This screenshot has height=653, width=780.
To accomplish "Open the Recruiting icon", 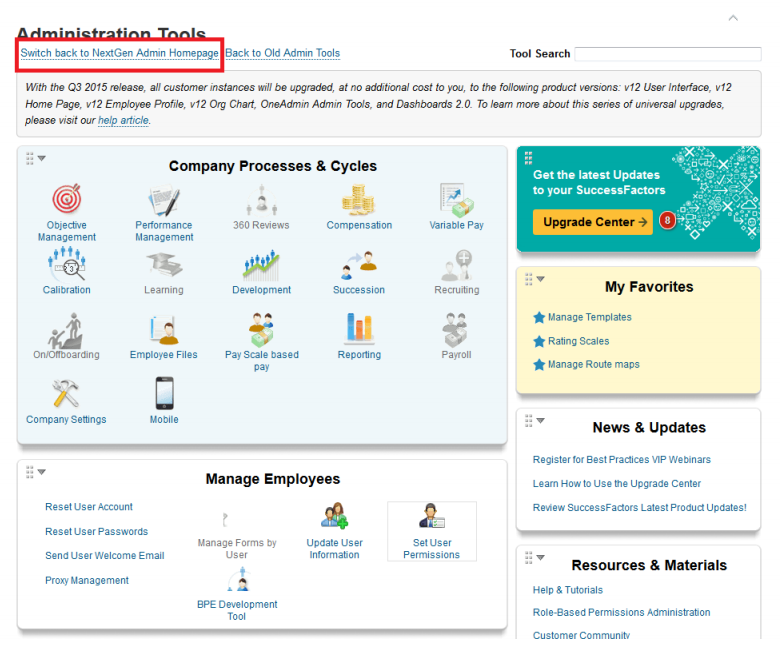I will (457, 265).
